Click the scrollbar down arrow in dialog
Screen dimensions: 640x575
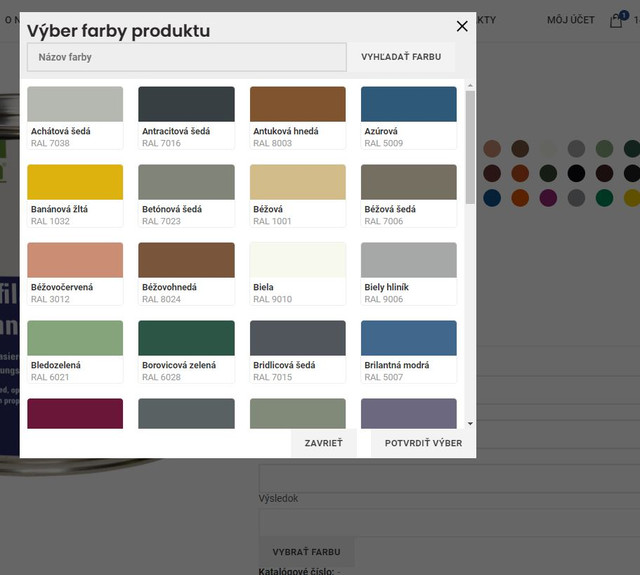[470, 424]
